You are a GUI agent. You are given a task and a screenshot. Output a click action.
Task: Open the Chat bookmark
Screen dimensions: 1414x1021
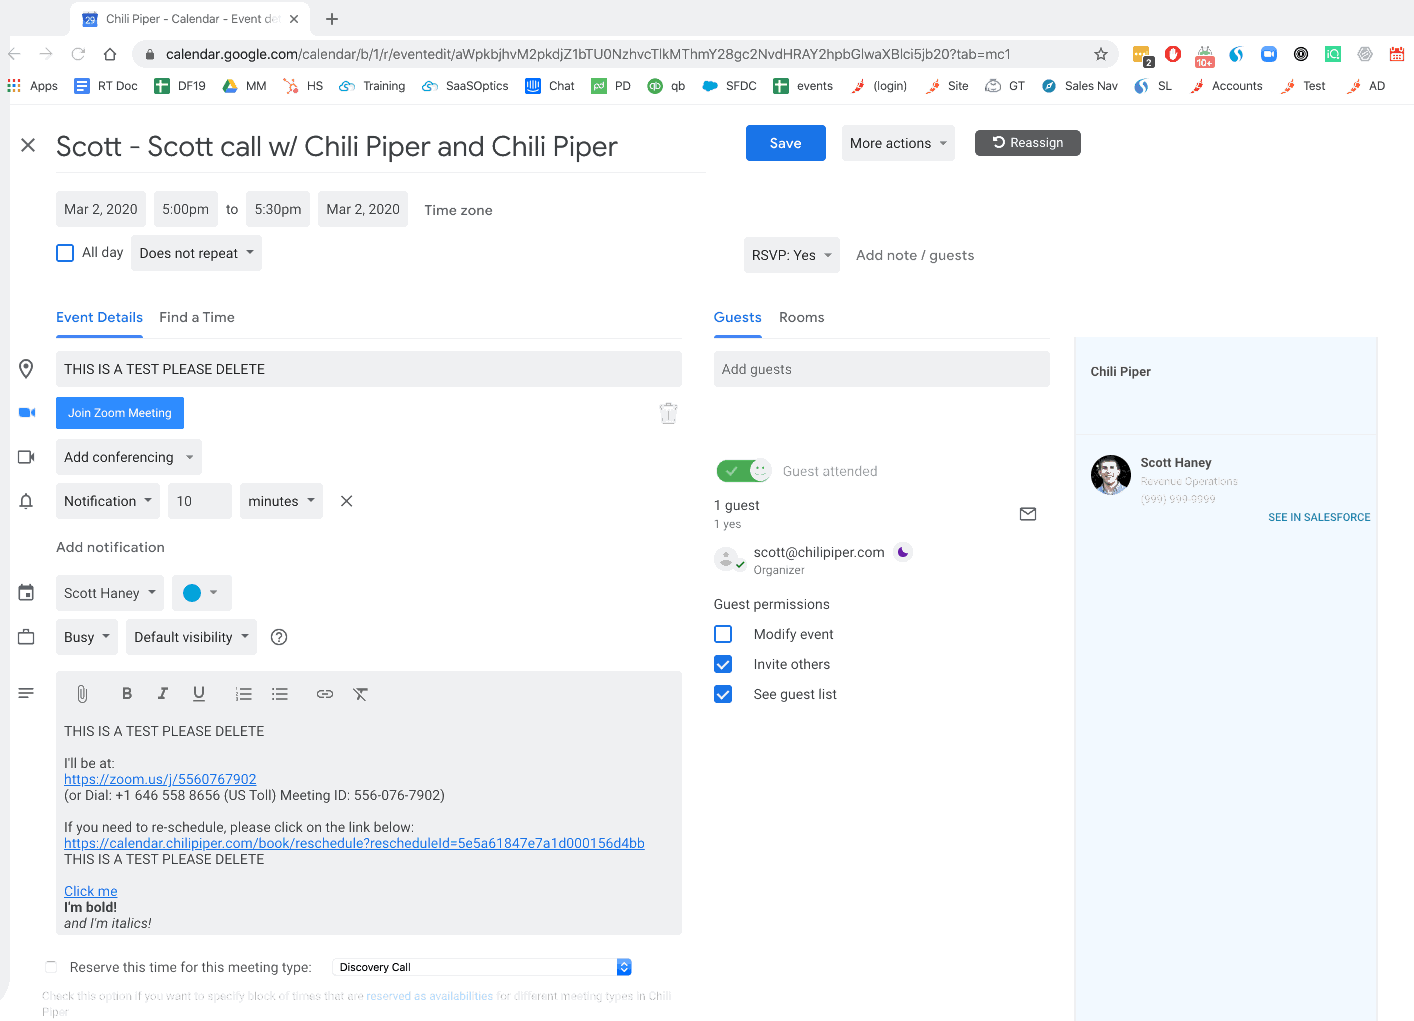point(550,86)
